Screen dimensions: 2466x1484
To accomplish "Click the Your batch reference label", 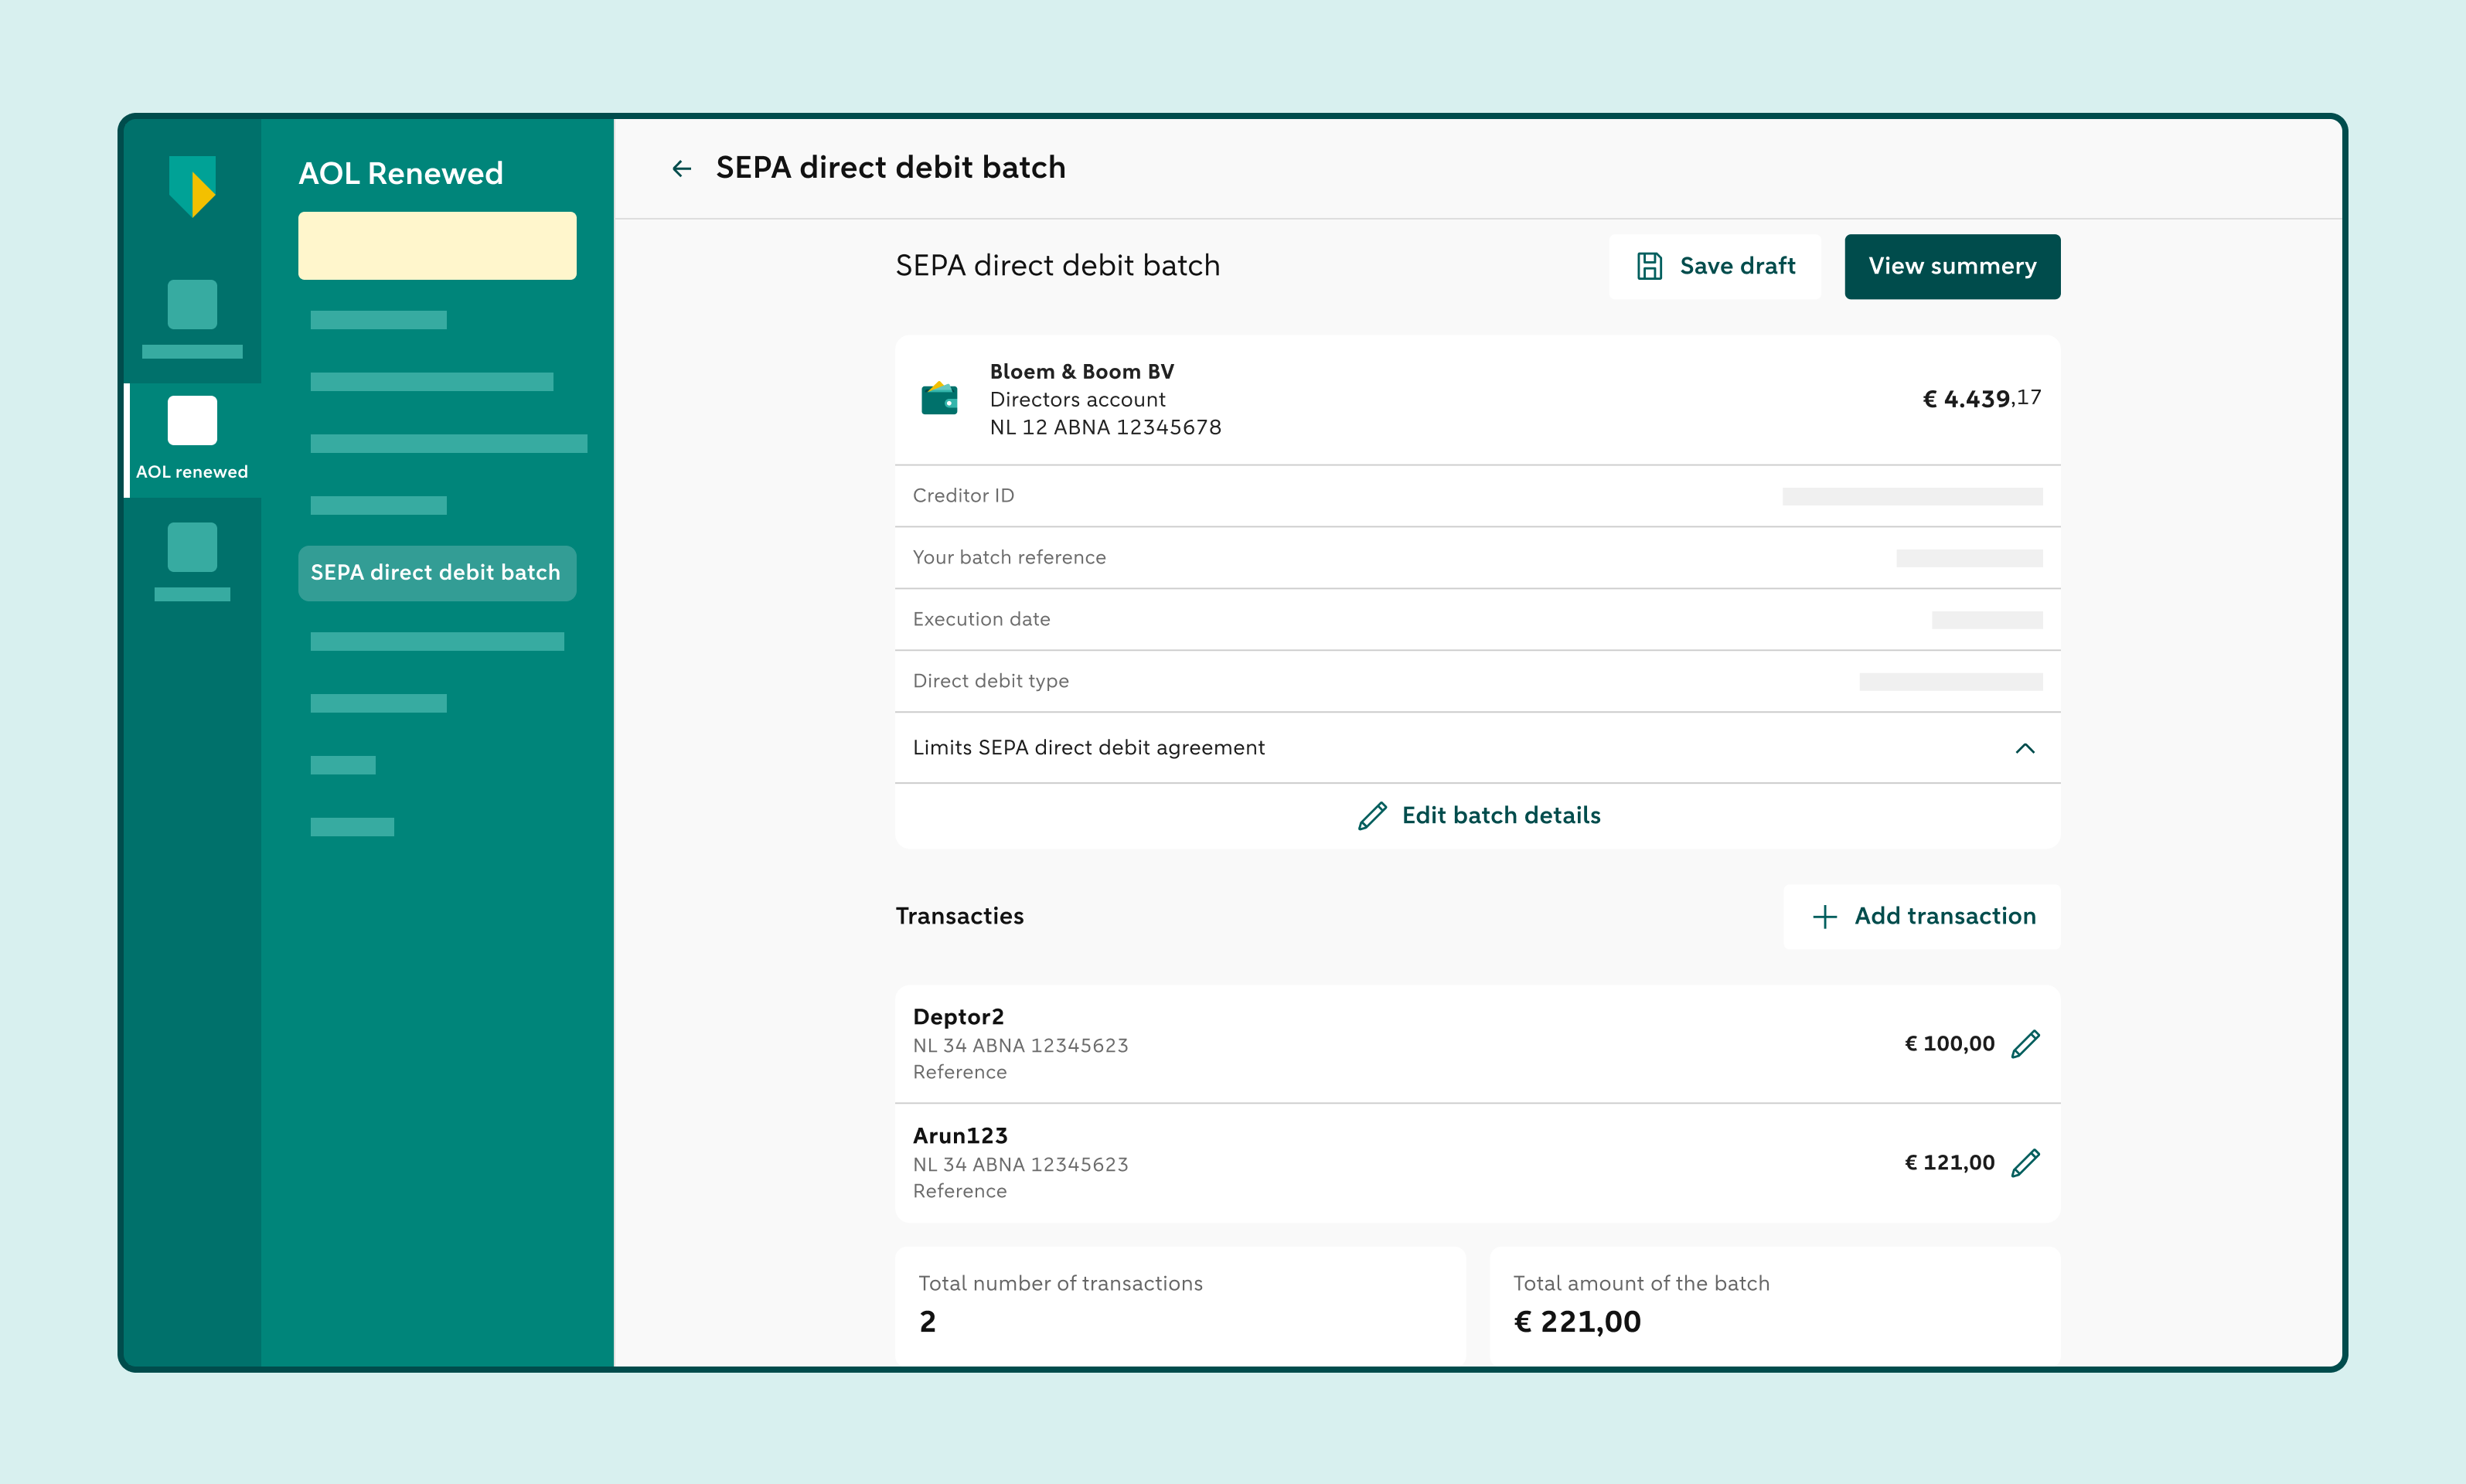I will 1009,558.
